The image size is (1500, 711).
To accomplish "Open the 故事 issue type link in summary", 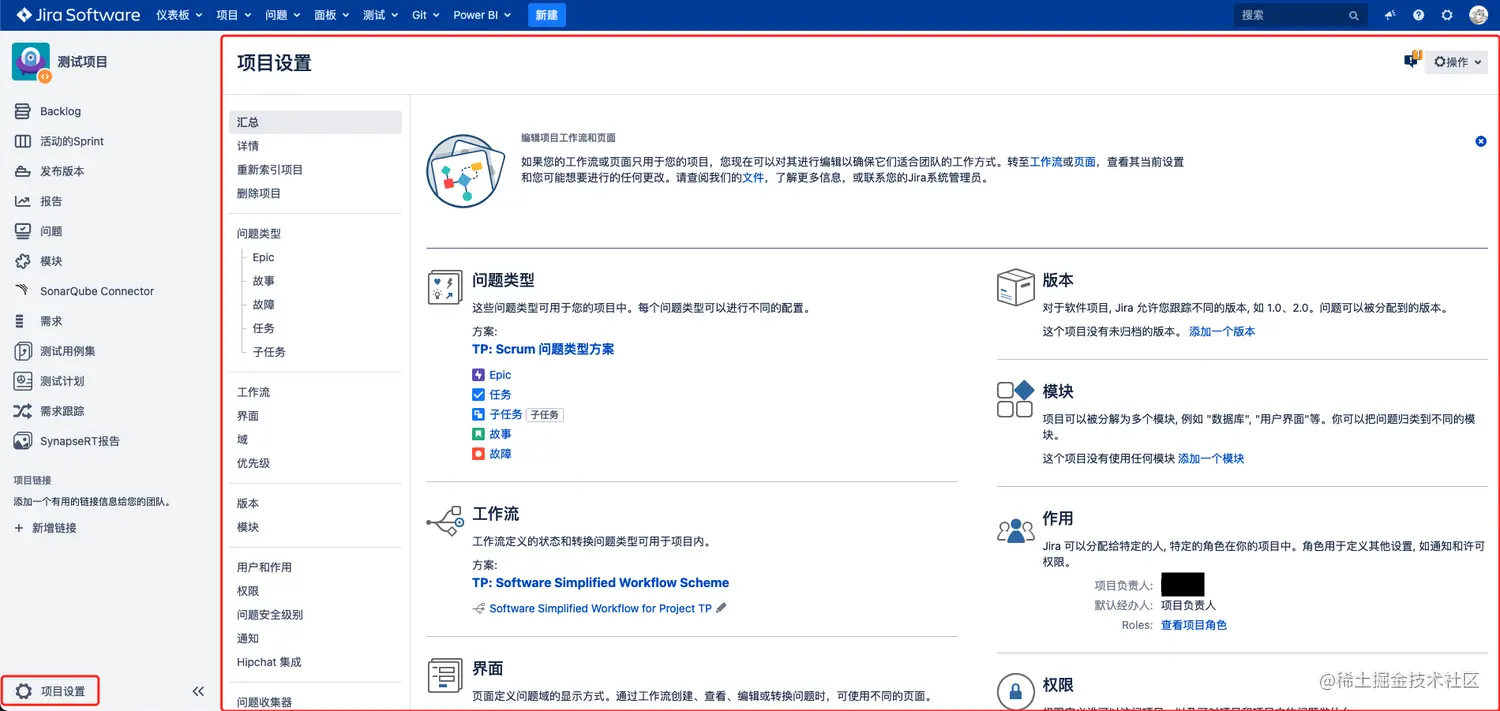I will pos(500,434).
